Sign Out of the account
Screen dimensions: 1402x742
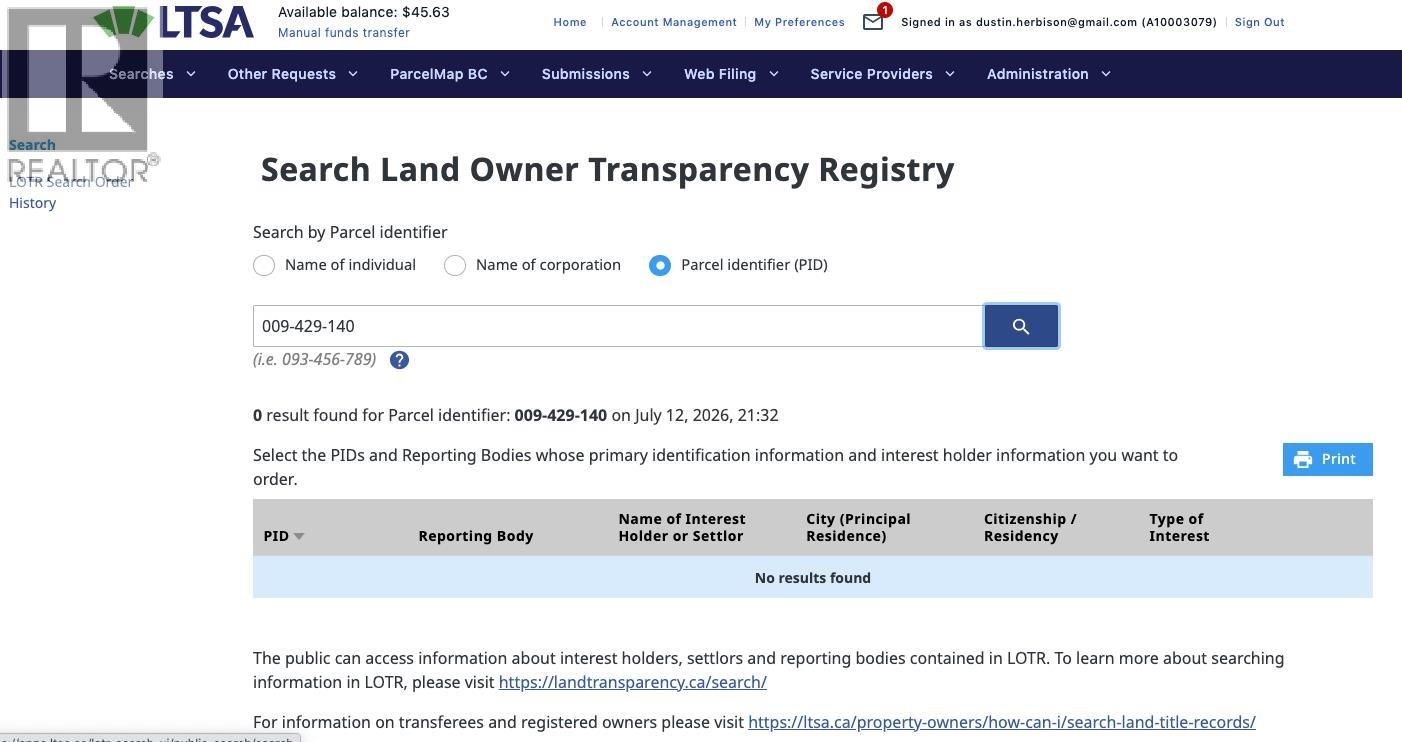coord(1259,22)
